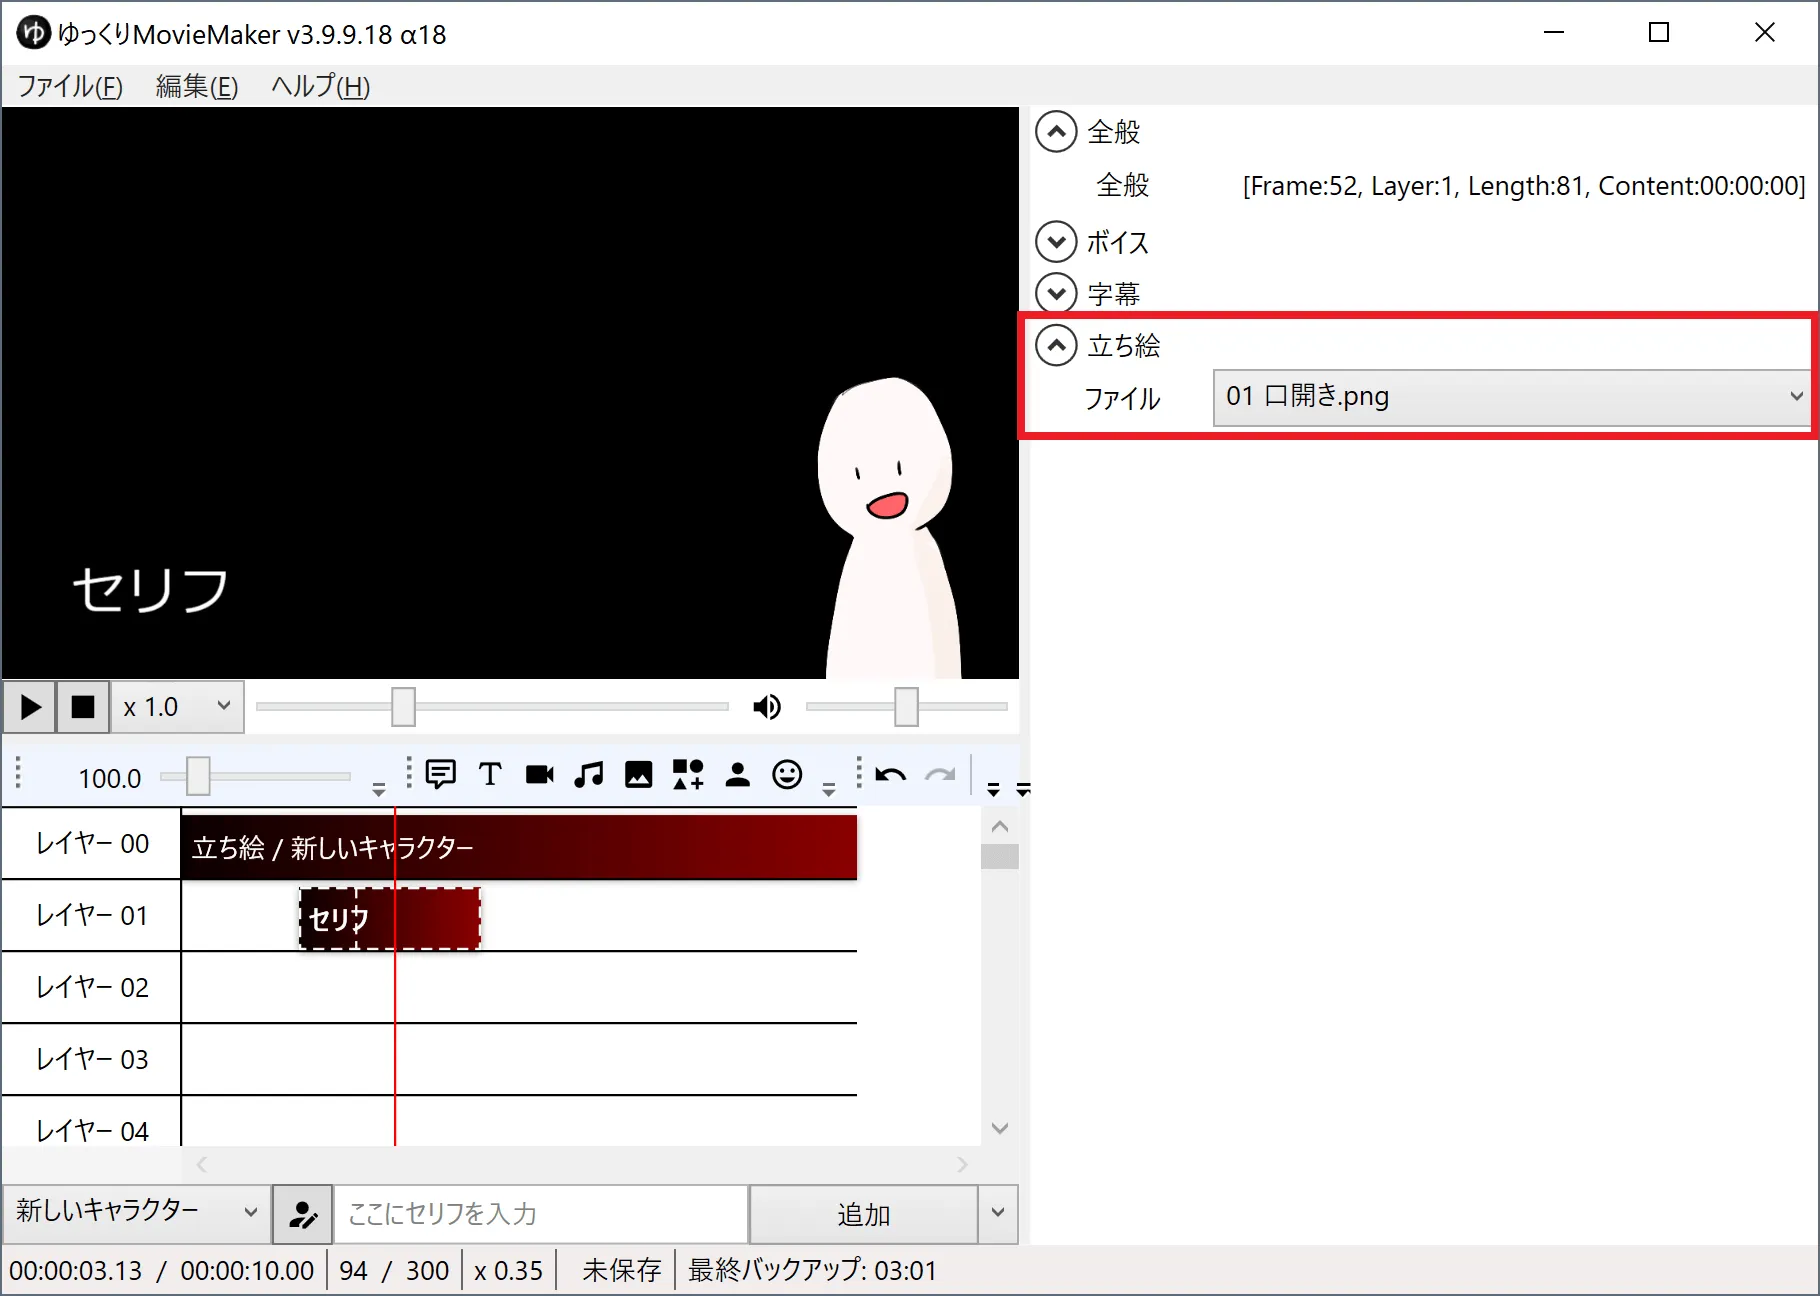The height and width of the screenshot is (1296, 1820).
Task: Add an image item with picture icon
Action: point(638,775)
